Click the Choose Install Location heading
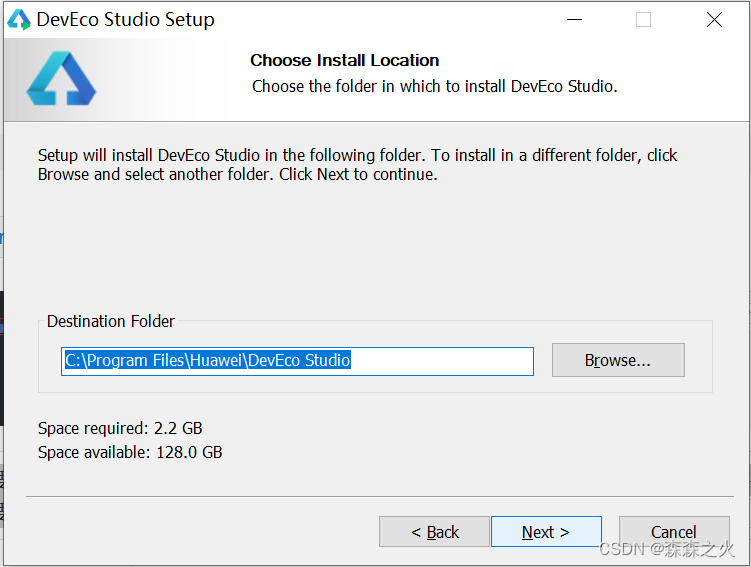 (344, 60)
